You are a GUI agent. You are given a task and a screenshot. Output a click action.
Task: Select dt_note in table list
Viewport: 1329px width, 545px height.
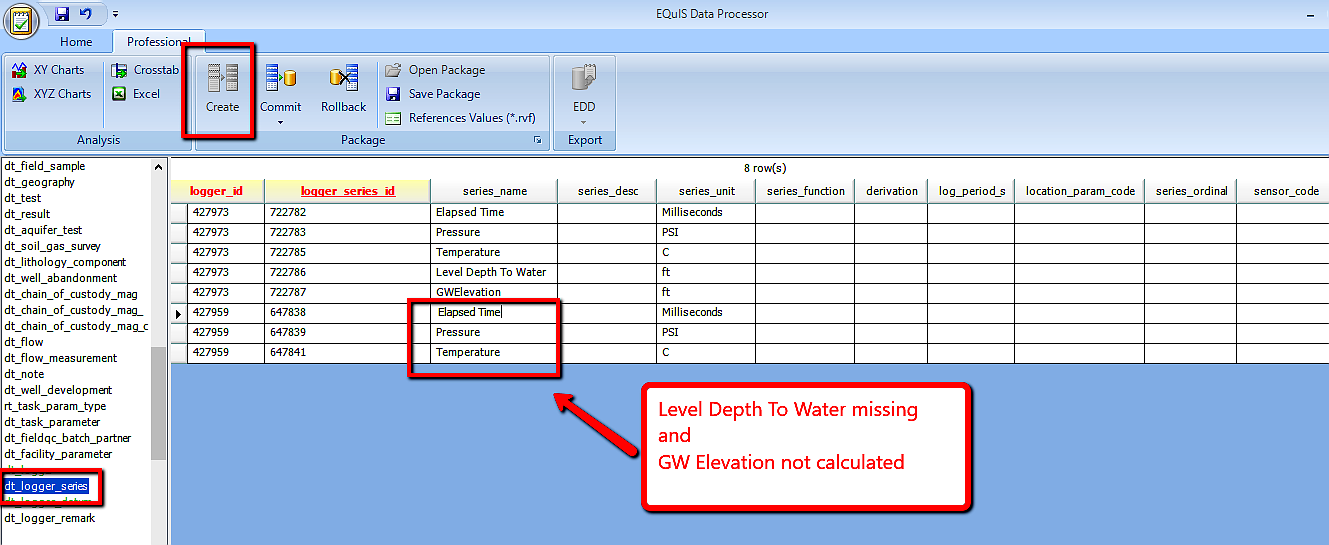pyautogui.click(x=24, y=374)
